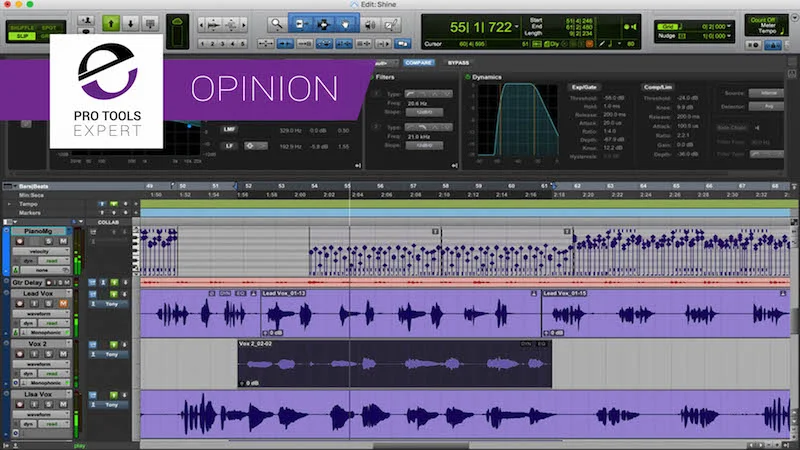The image size is (800, 450).
Task: Select the Comp/Lim section button
Action: (x=658, y=87)
